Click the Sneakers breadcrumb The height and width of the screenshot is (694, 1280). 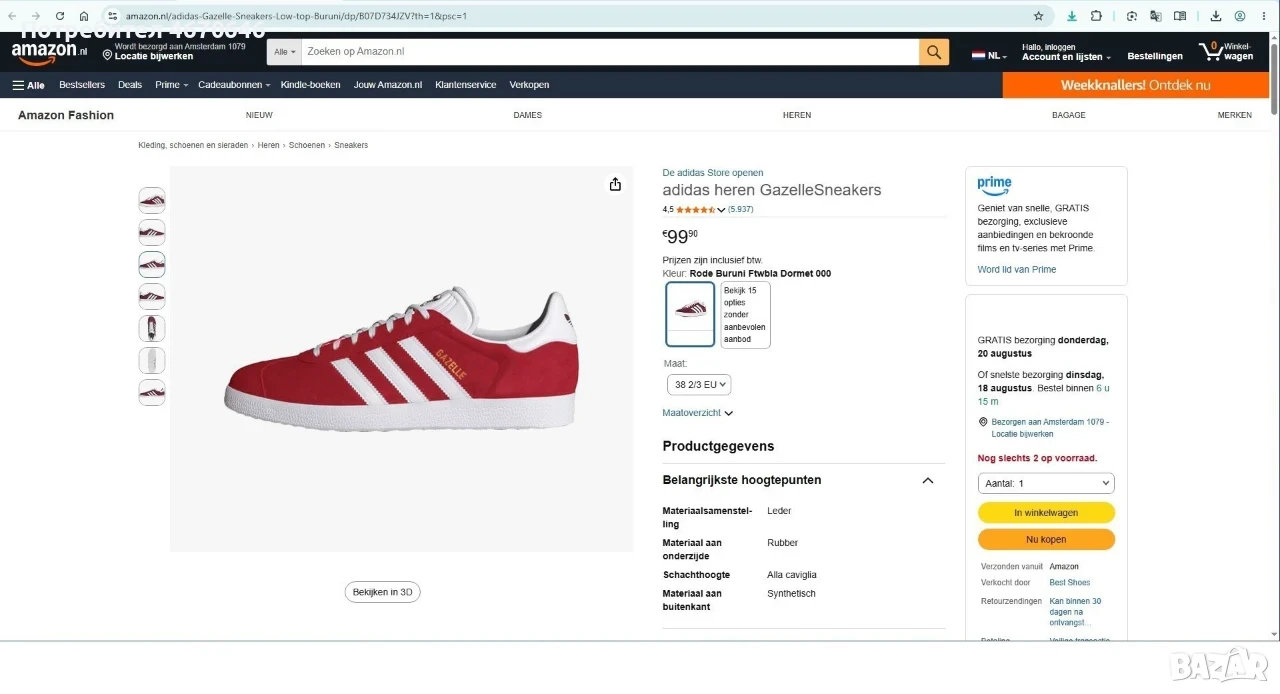351,145
